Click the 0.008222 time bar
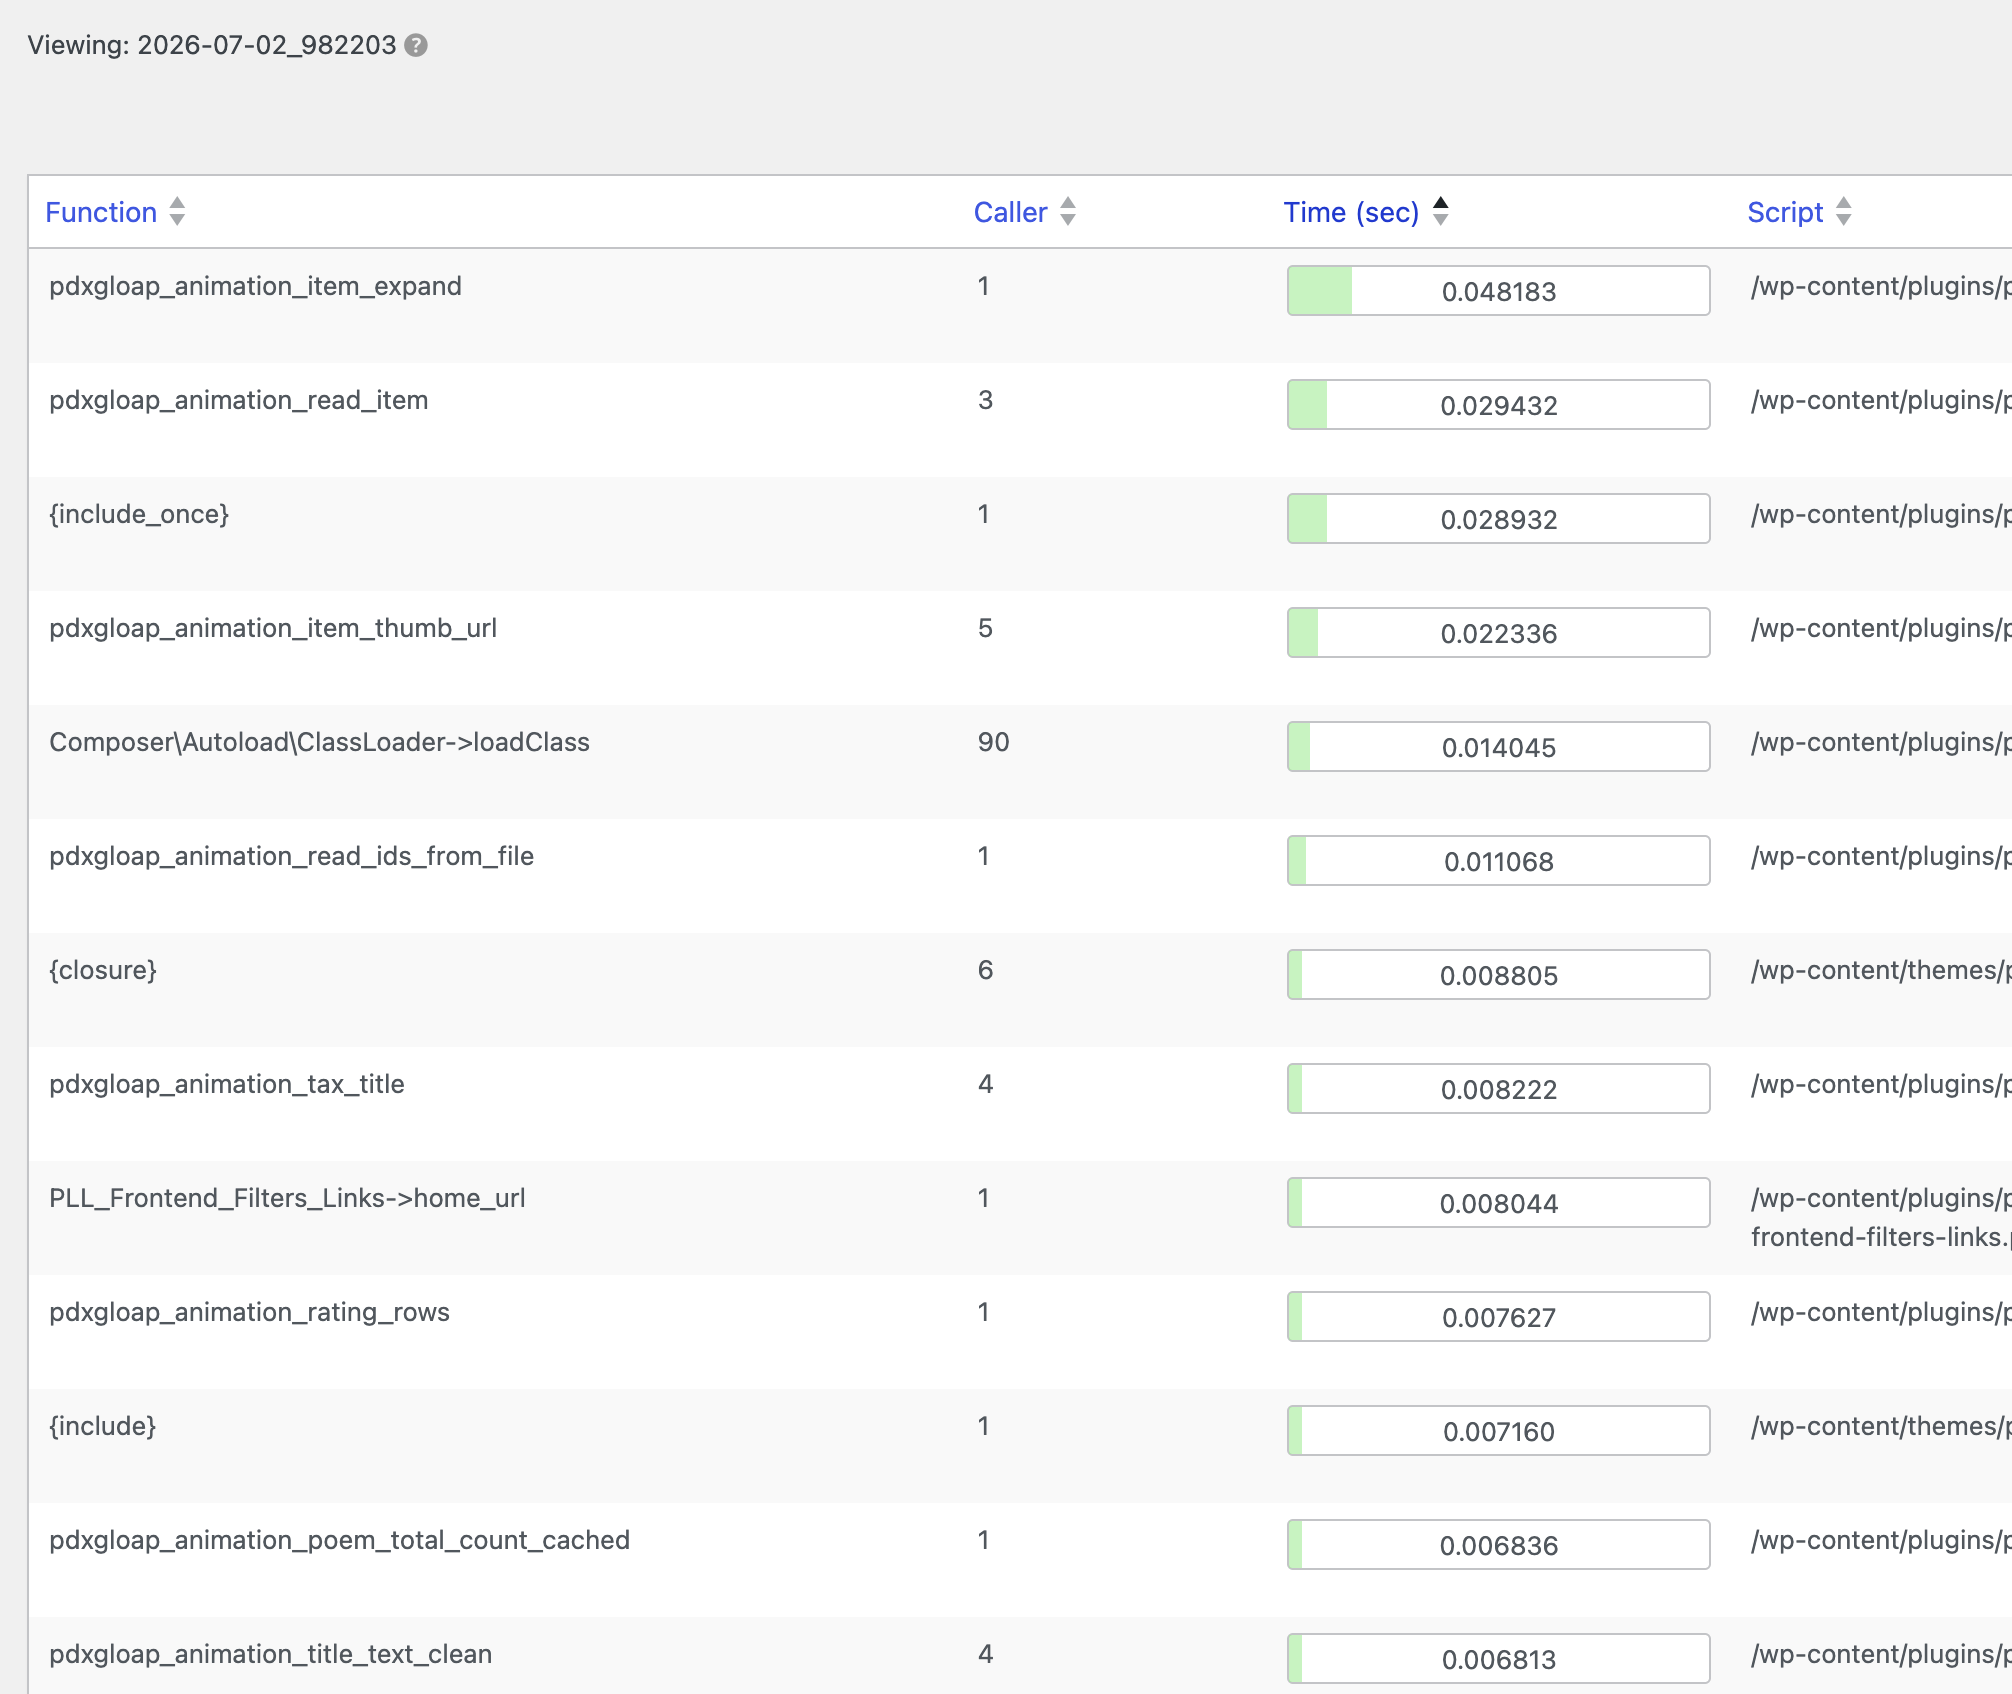Image resolution: width=2012 pixels, height=1694 pixels. (1498, 1089)
